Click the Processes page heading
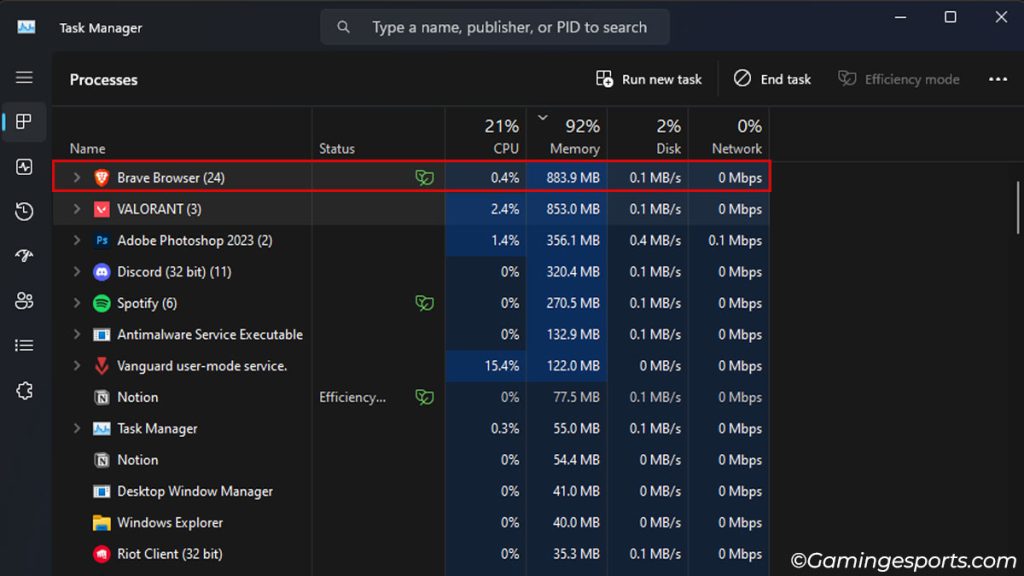Screen dimensions: 1024x576 [104, 80]
